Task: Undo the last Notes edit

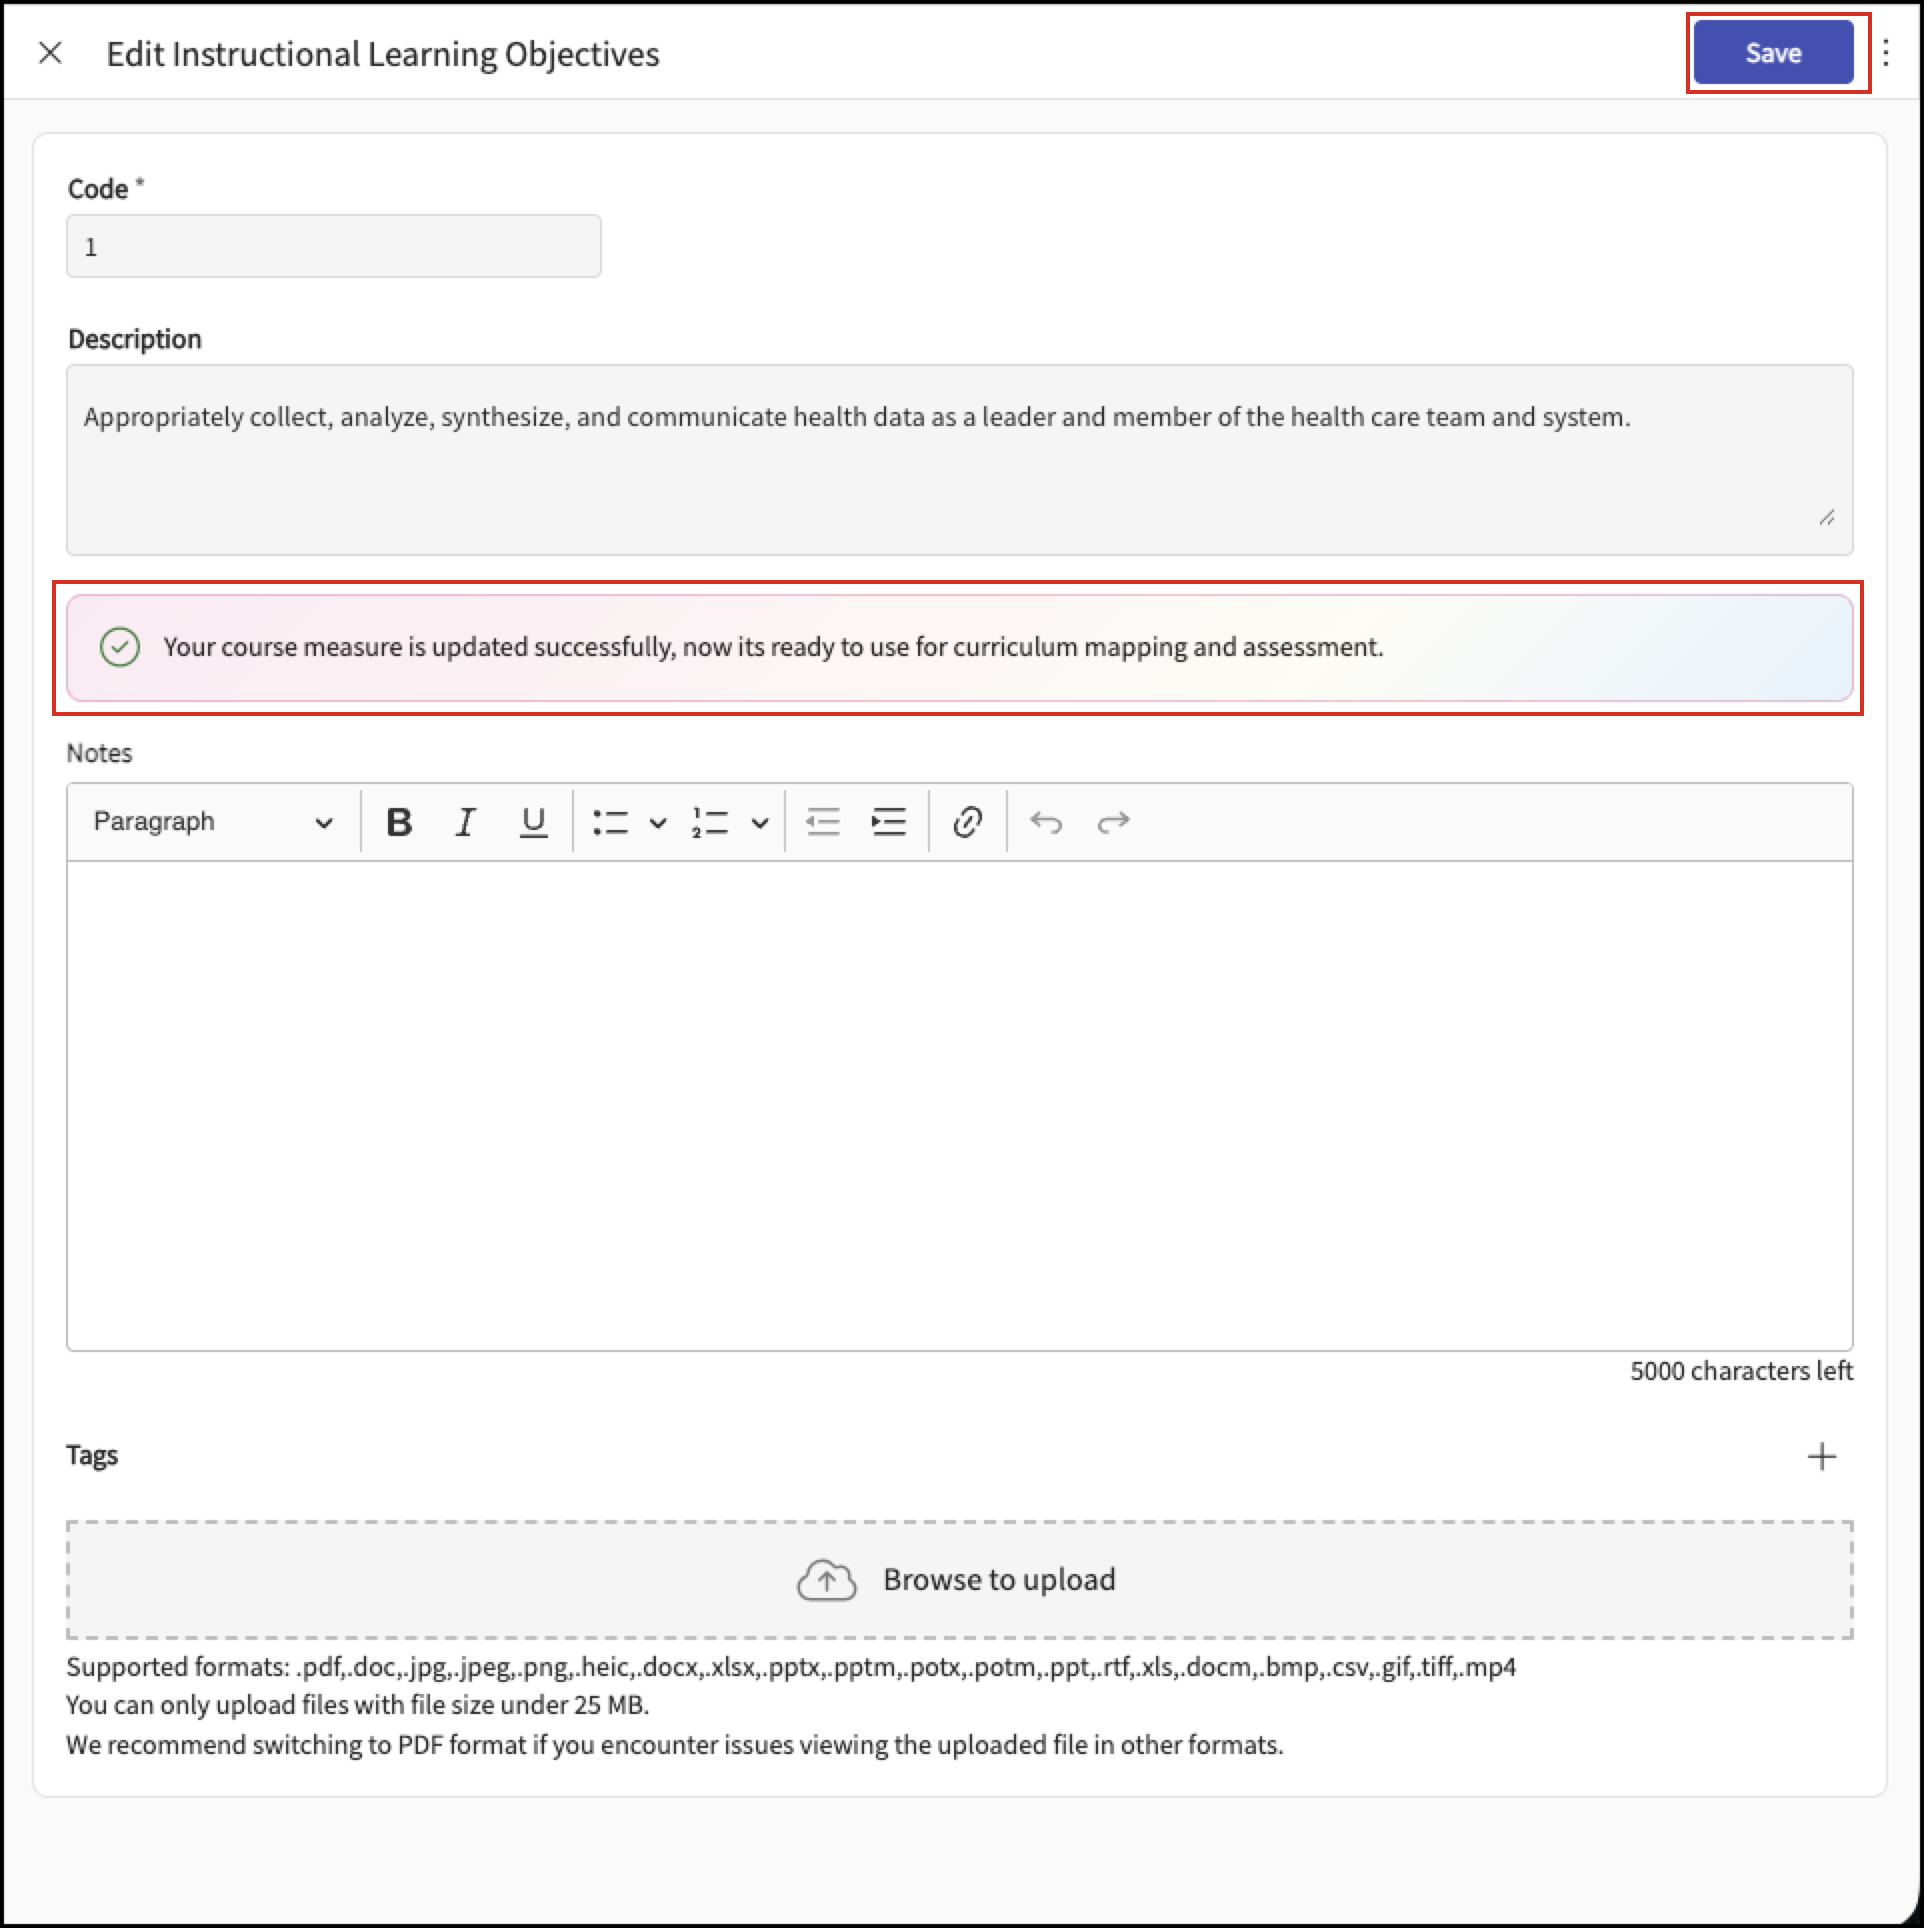Action: click(1046, 822)
